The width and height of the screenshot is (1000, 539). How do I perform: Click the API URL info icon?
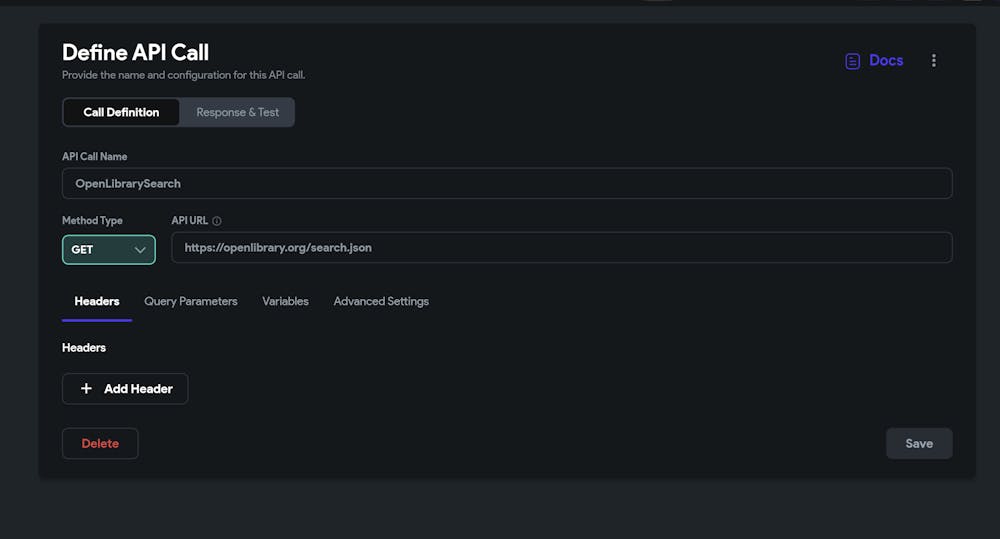(x=217, y=221)
